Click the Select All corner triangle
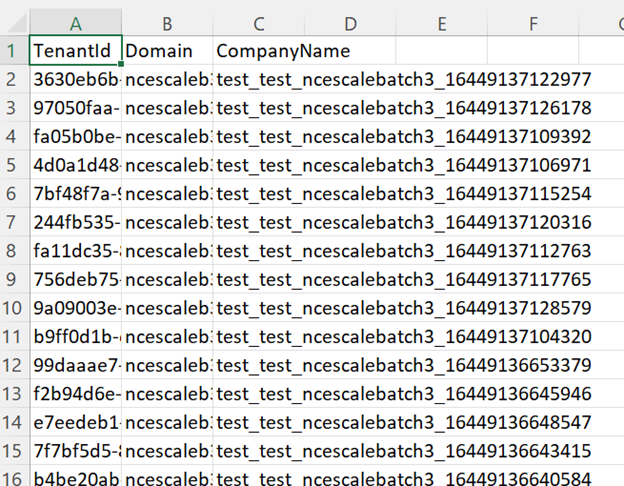 14,22
